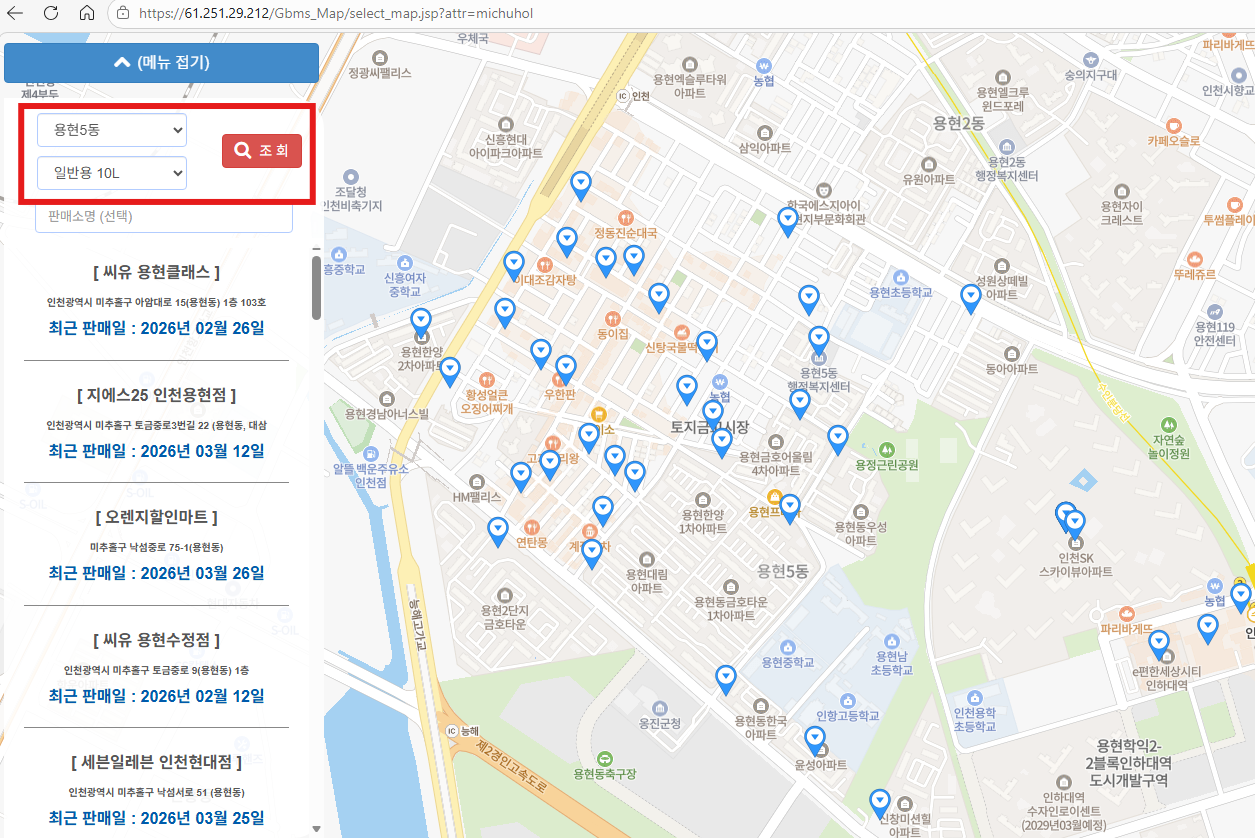Click the 인항고등학교 school icon
This screenshot has height=838, width=1255.
(x=848, y=700)
